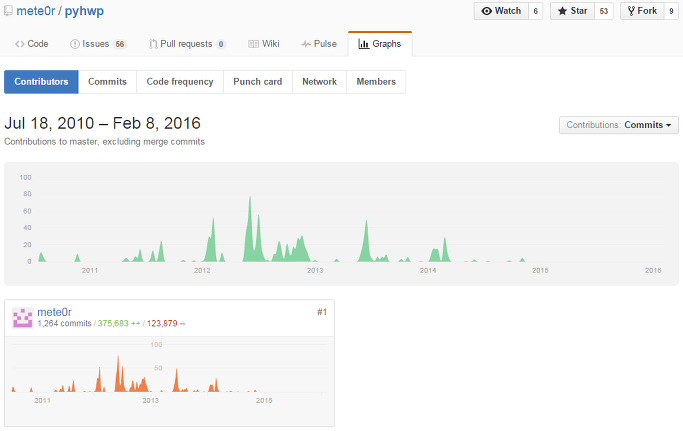Expand the Contributions: Commits dropdown
The width and height of the screenshot is (683, 431).
[x=619, y=125]
